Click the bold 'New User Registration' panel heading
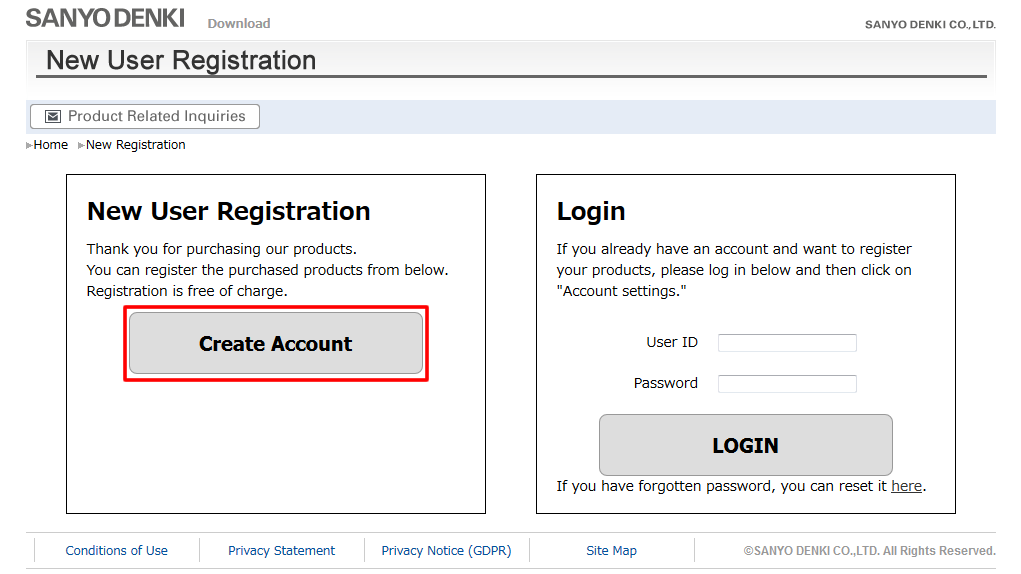The width and height of the screenshot is (1021, 574). [x=229, y=212]
